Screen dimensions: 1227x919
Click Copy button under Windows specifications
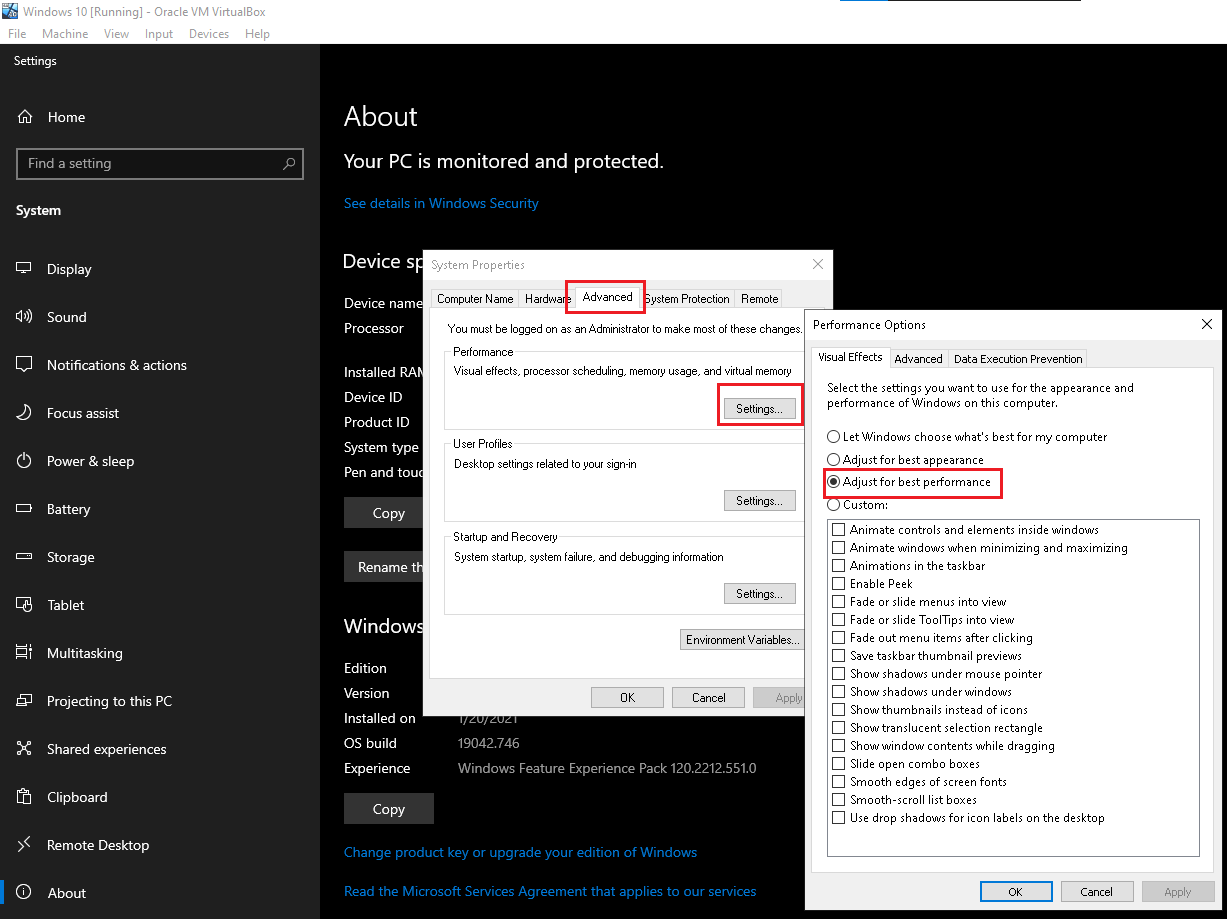389,809
